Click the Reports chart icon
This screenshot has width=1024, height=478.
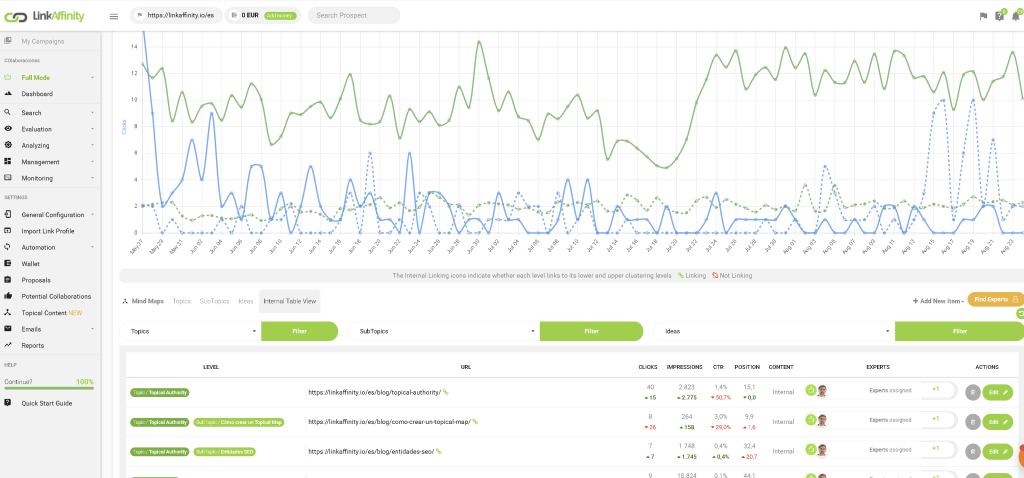pos(8,345)
